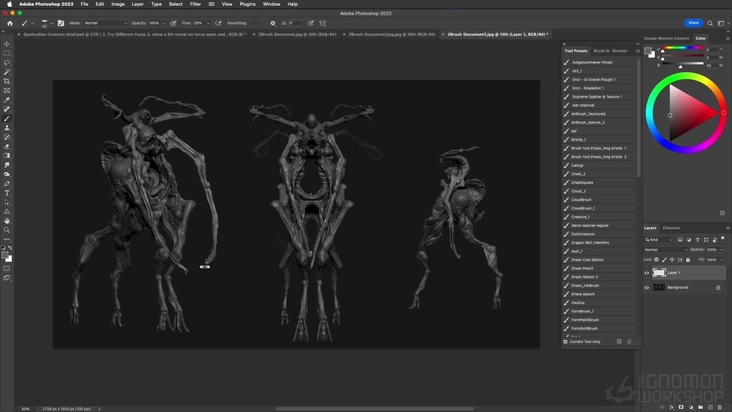Select the Layer 1 thumbnail

(x=659, y=272)
